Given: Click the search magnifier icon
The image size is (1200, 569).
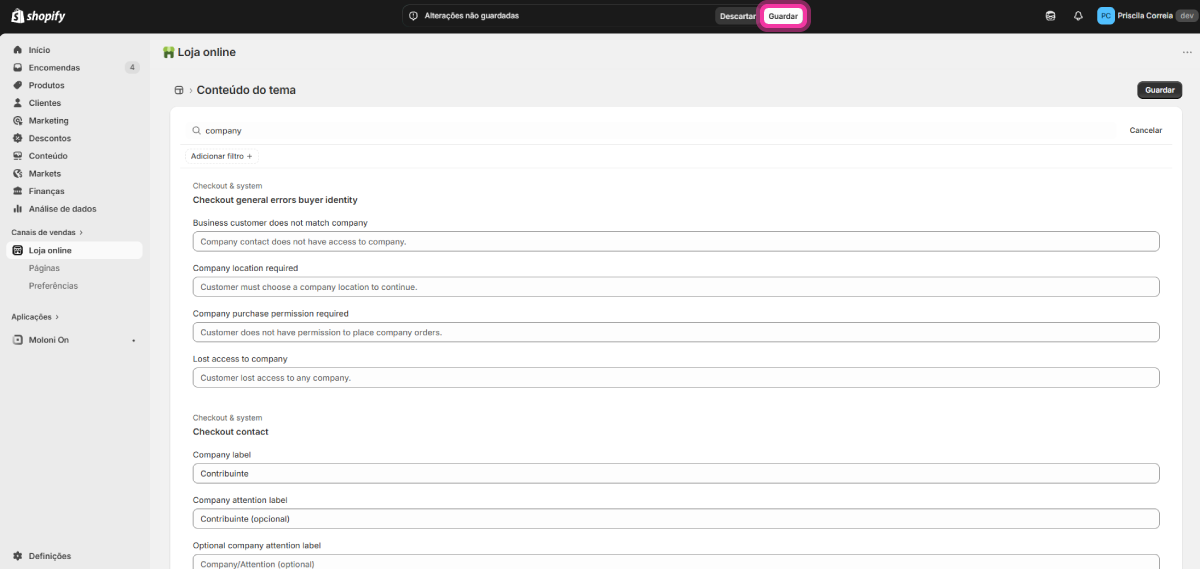Looking at the screenshot, I should tap(196, 131).
